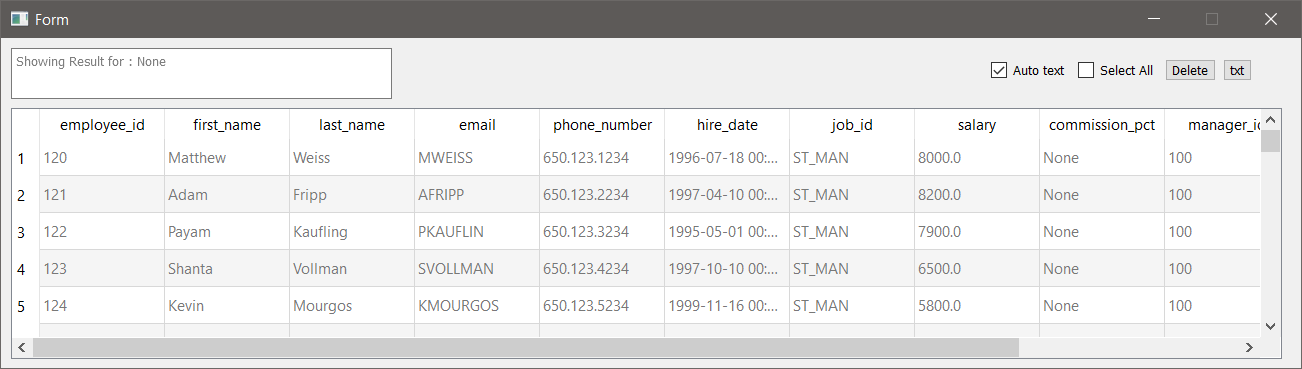Image resolution: width=1302 pixels, height=369 pixels.
Task: Enable the Select All checkbox
Action: (1115, 70)
